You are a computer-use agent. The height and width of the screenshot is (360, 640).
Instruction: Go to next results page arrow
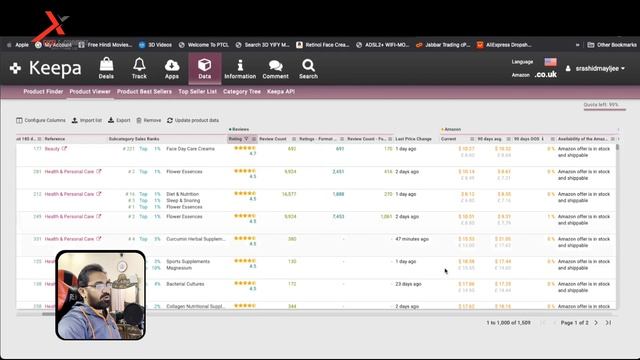tap(596, 323)
